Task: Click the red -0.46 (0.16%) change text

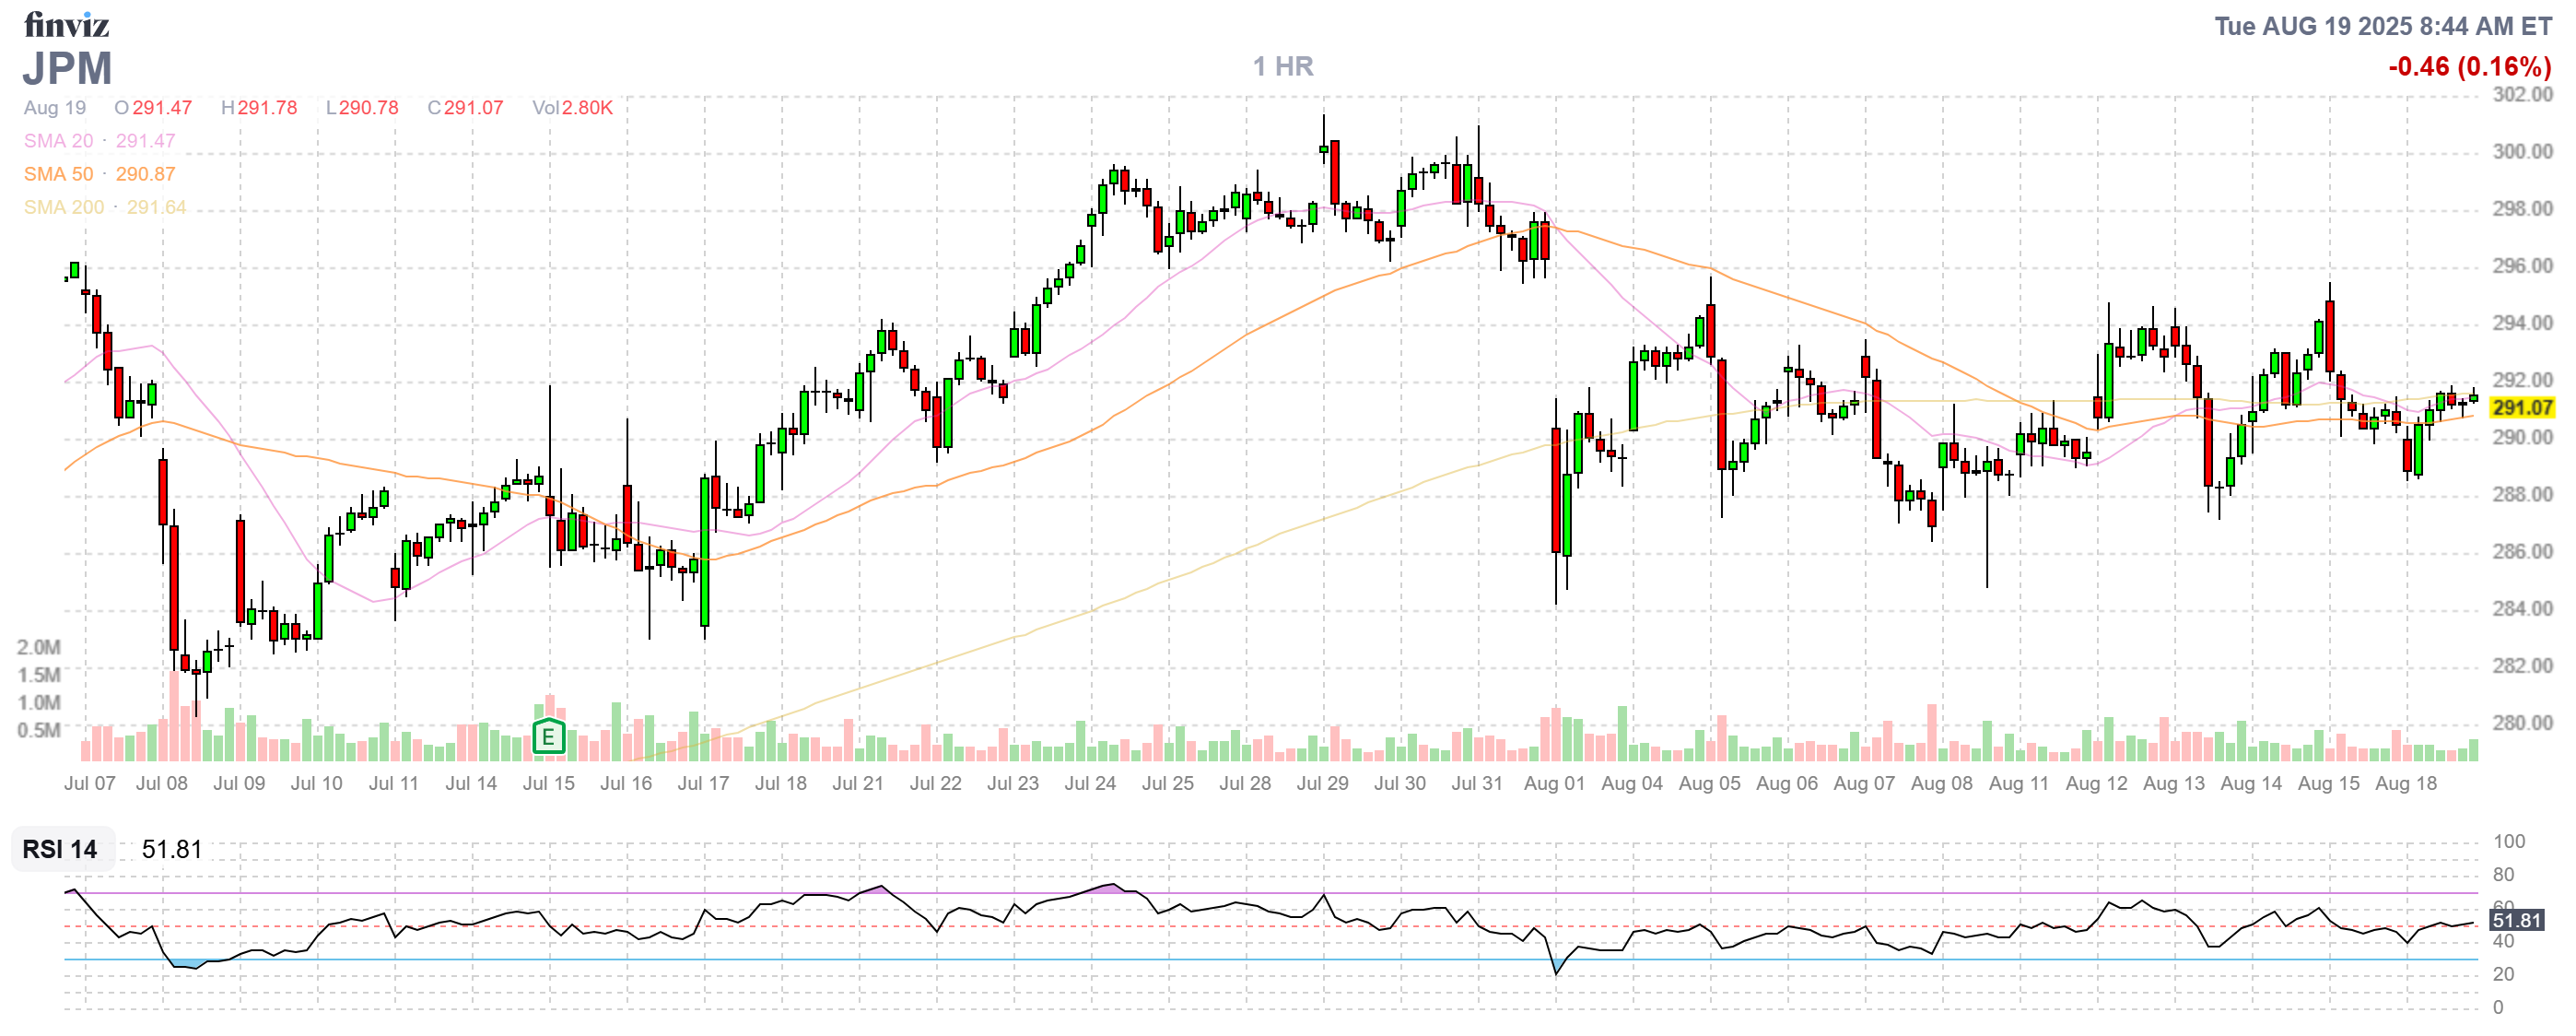Action: (2469, 67)
